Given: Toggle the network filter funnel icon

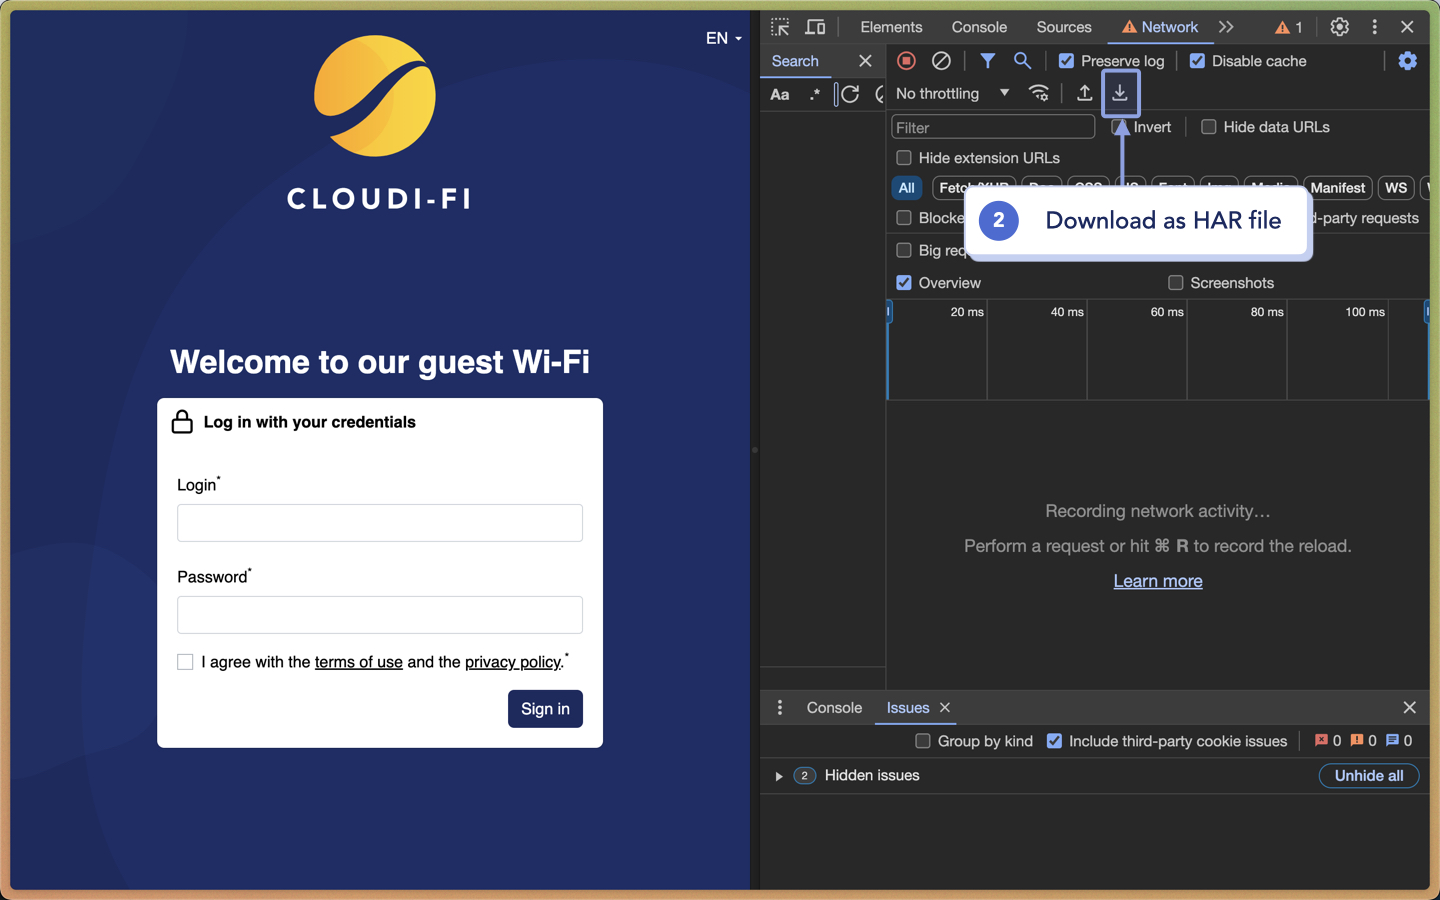Looking at the screenshot, I should coord(987,61).
